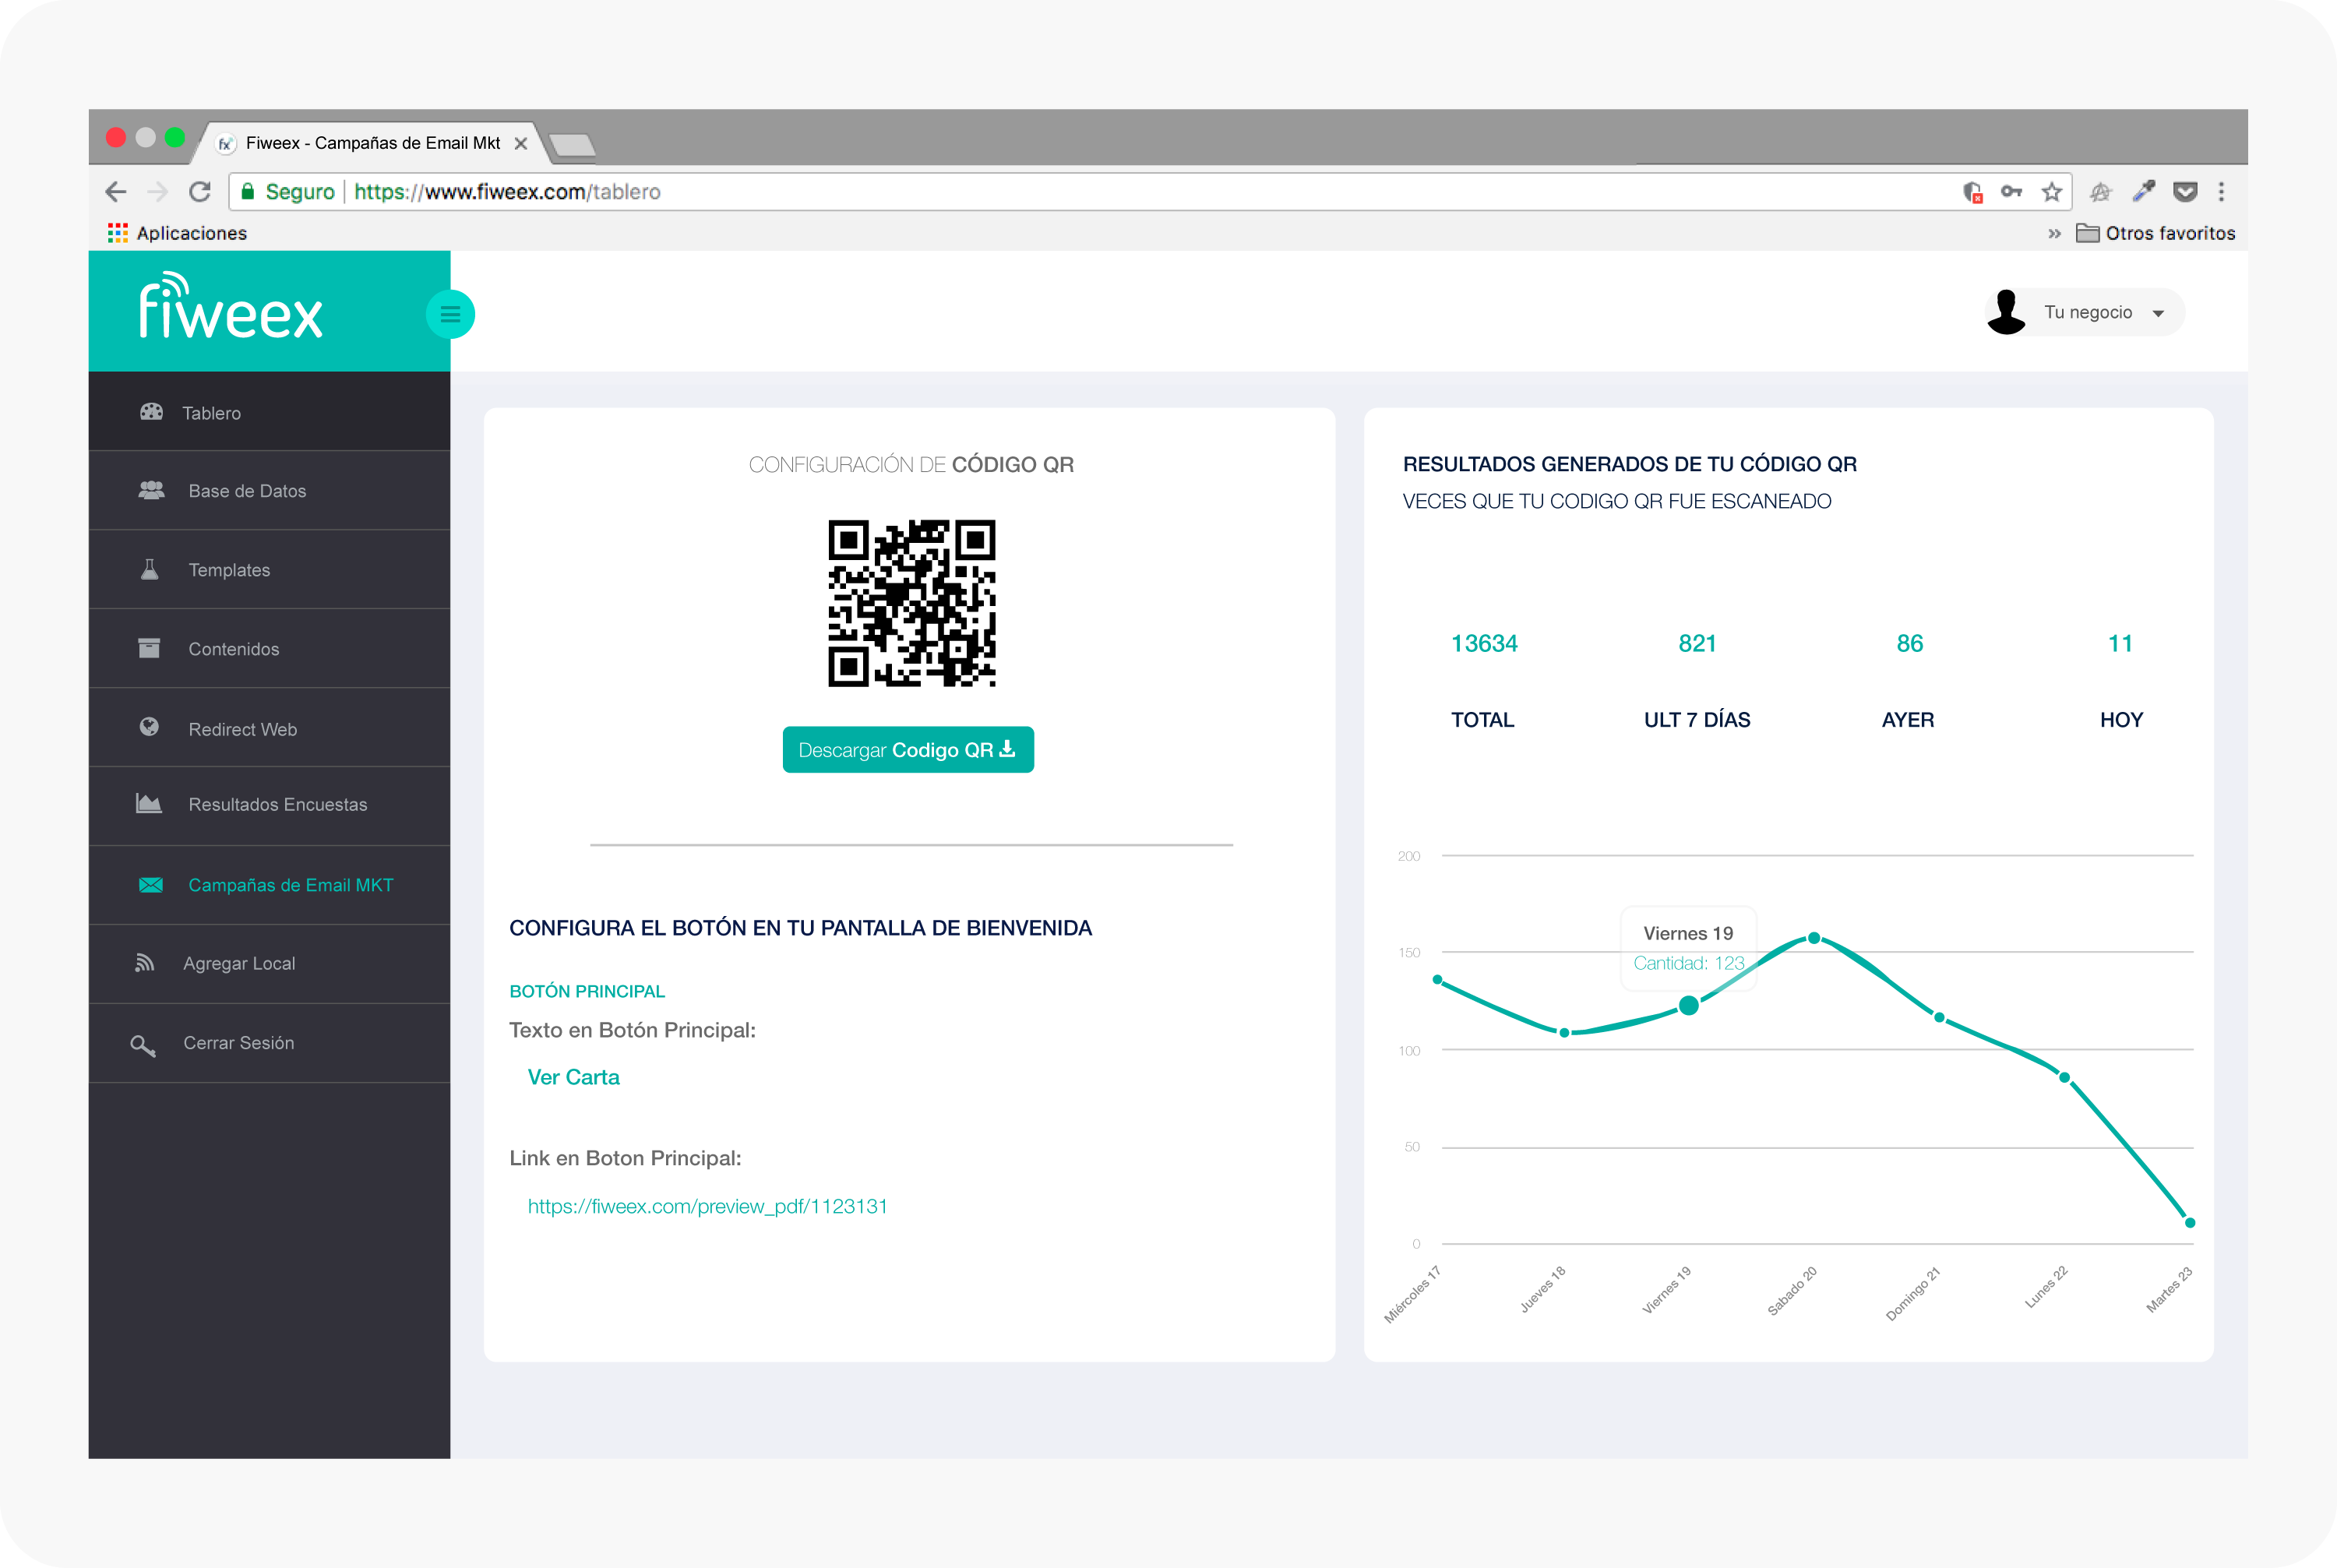
Task: Open Chrome three-dot menu
Action: [x=2221, y=192]
